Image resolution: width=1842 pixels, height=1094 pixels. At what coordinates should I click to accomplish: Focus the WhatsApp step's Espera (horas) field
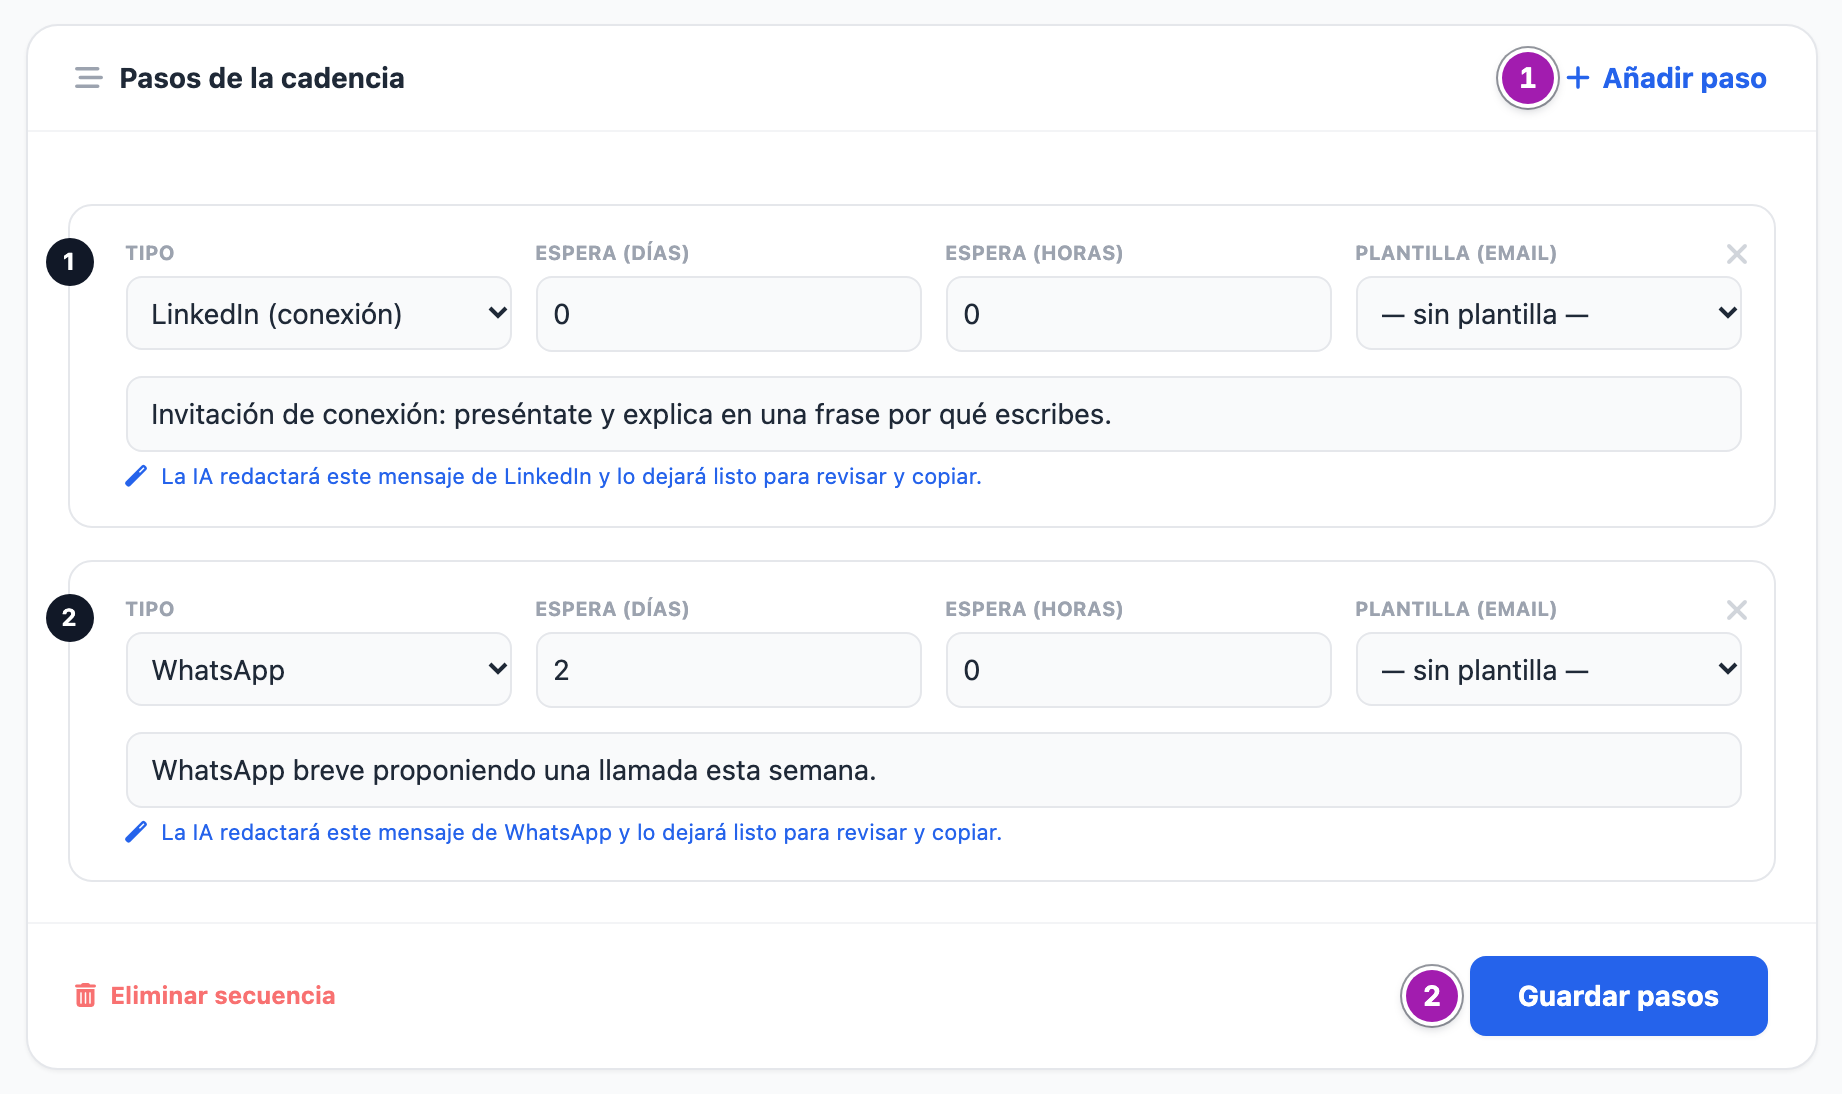(x=1139, y=670)
